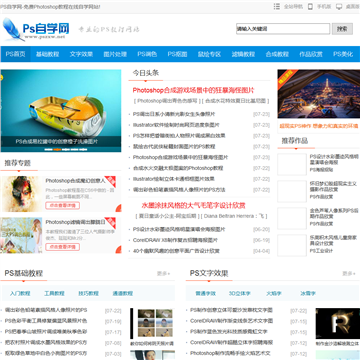Open the PS调色 nav tab
This screenshot has width=360, height=360.
(x=147, y=54)
